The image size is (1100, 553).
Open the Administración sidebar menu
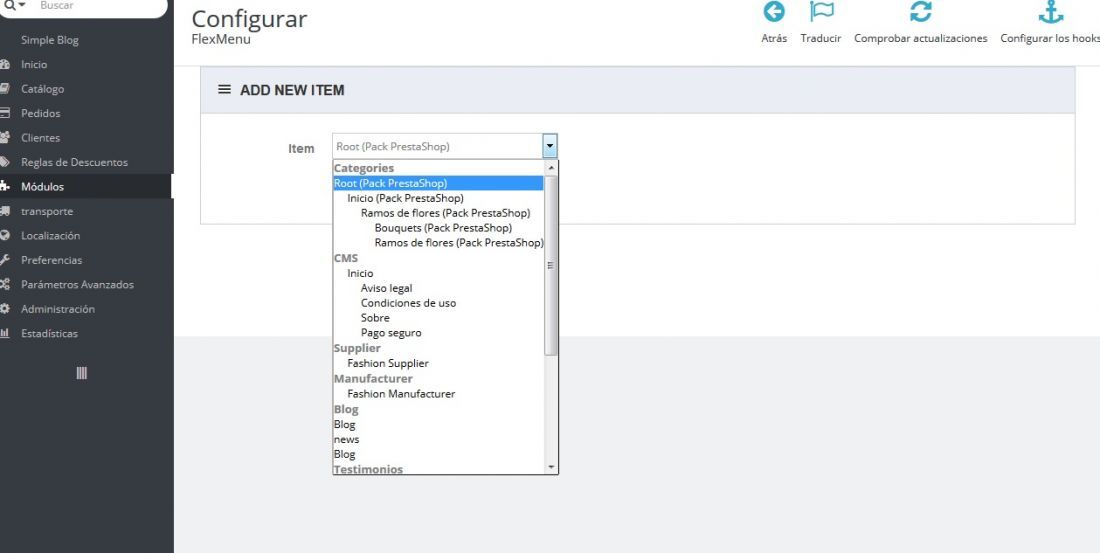coord(58,309)
